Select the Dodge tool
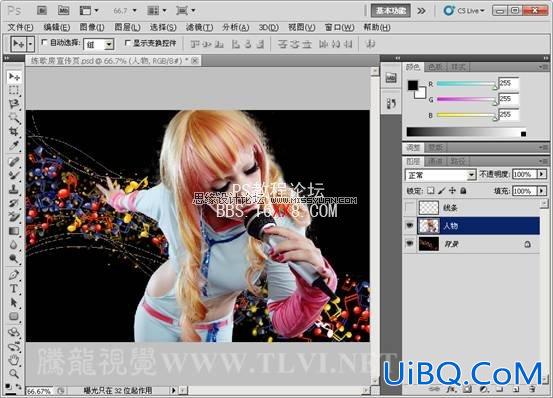 coord(14,259)
